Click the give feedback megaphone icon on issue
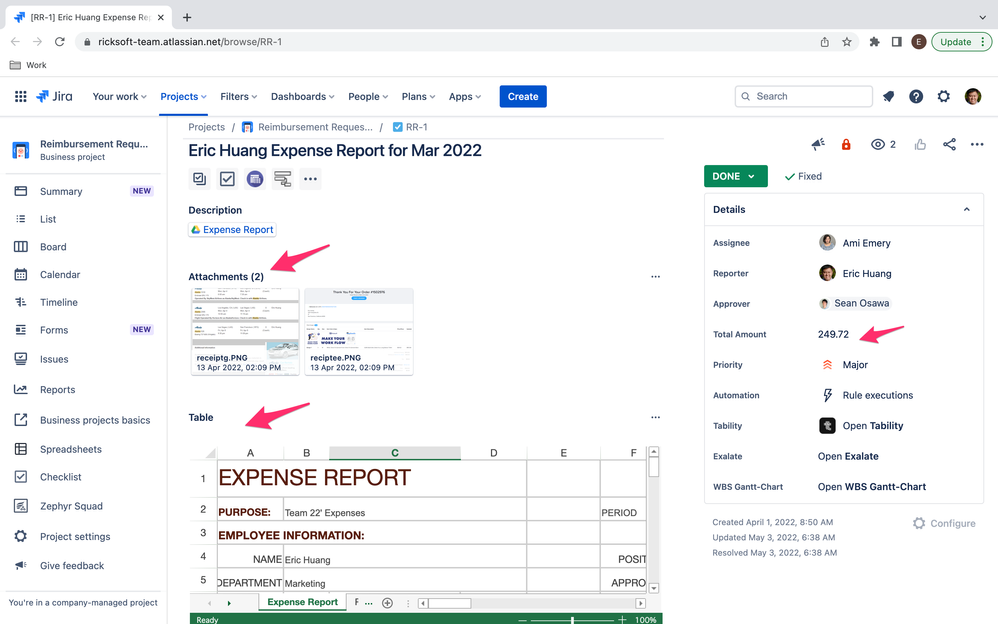Viewport: 998px width, 624px height. (819, 145)
